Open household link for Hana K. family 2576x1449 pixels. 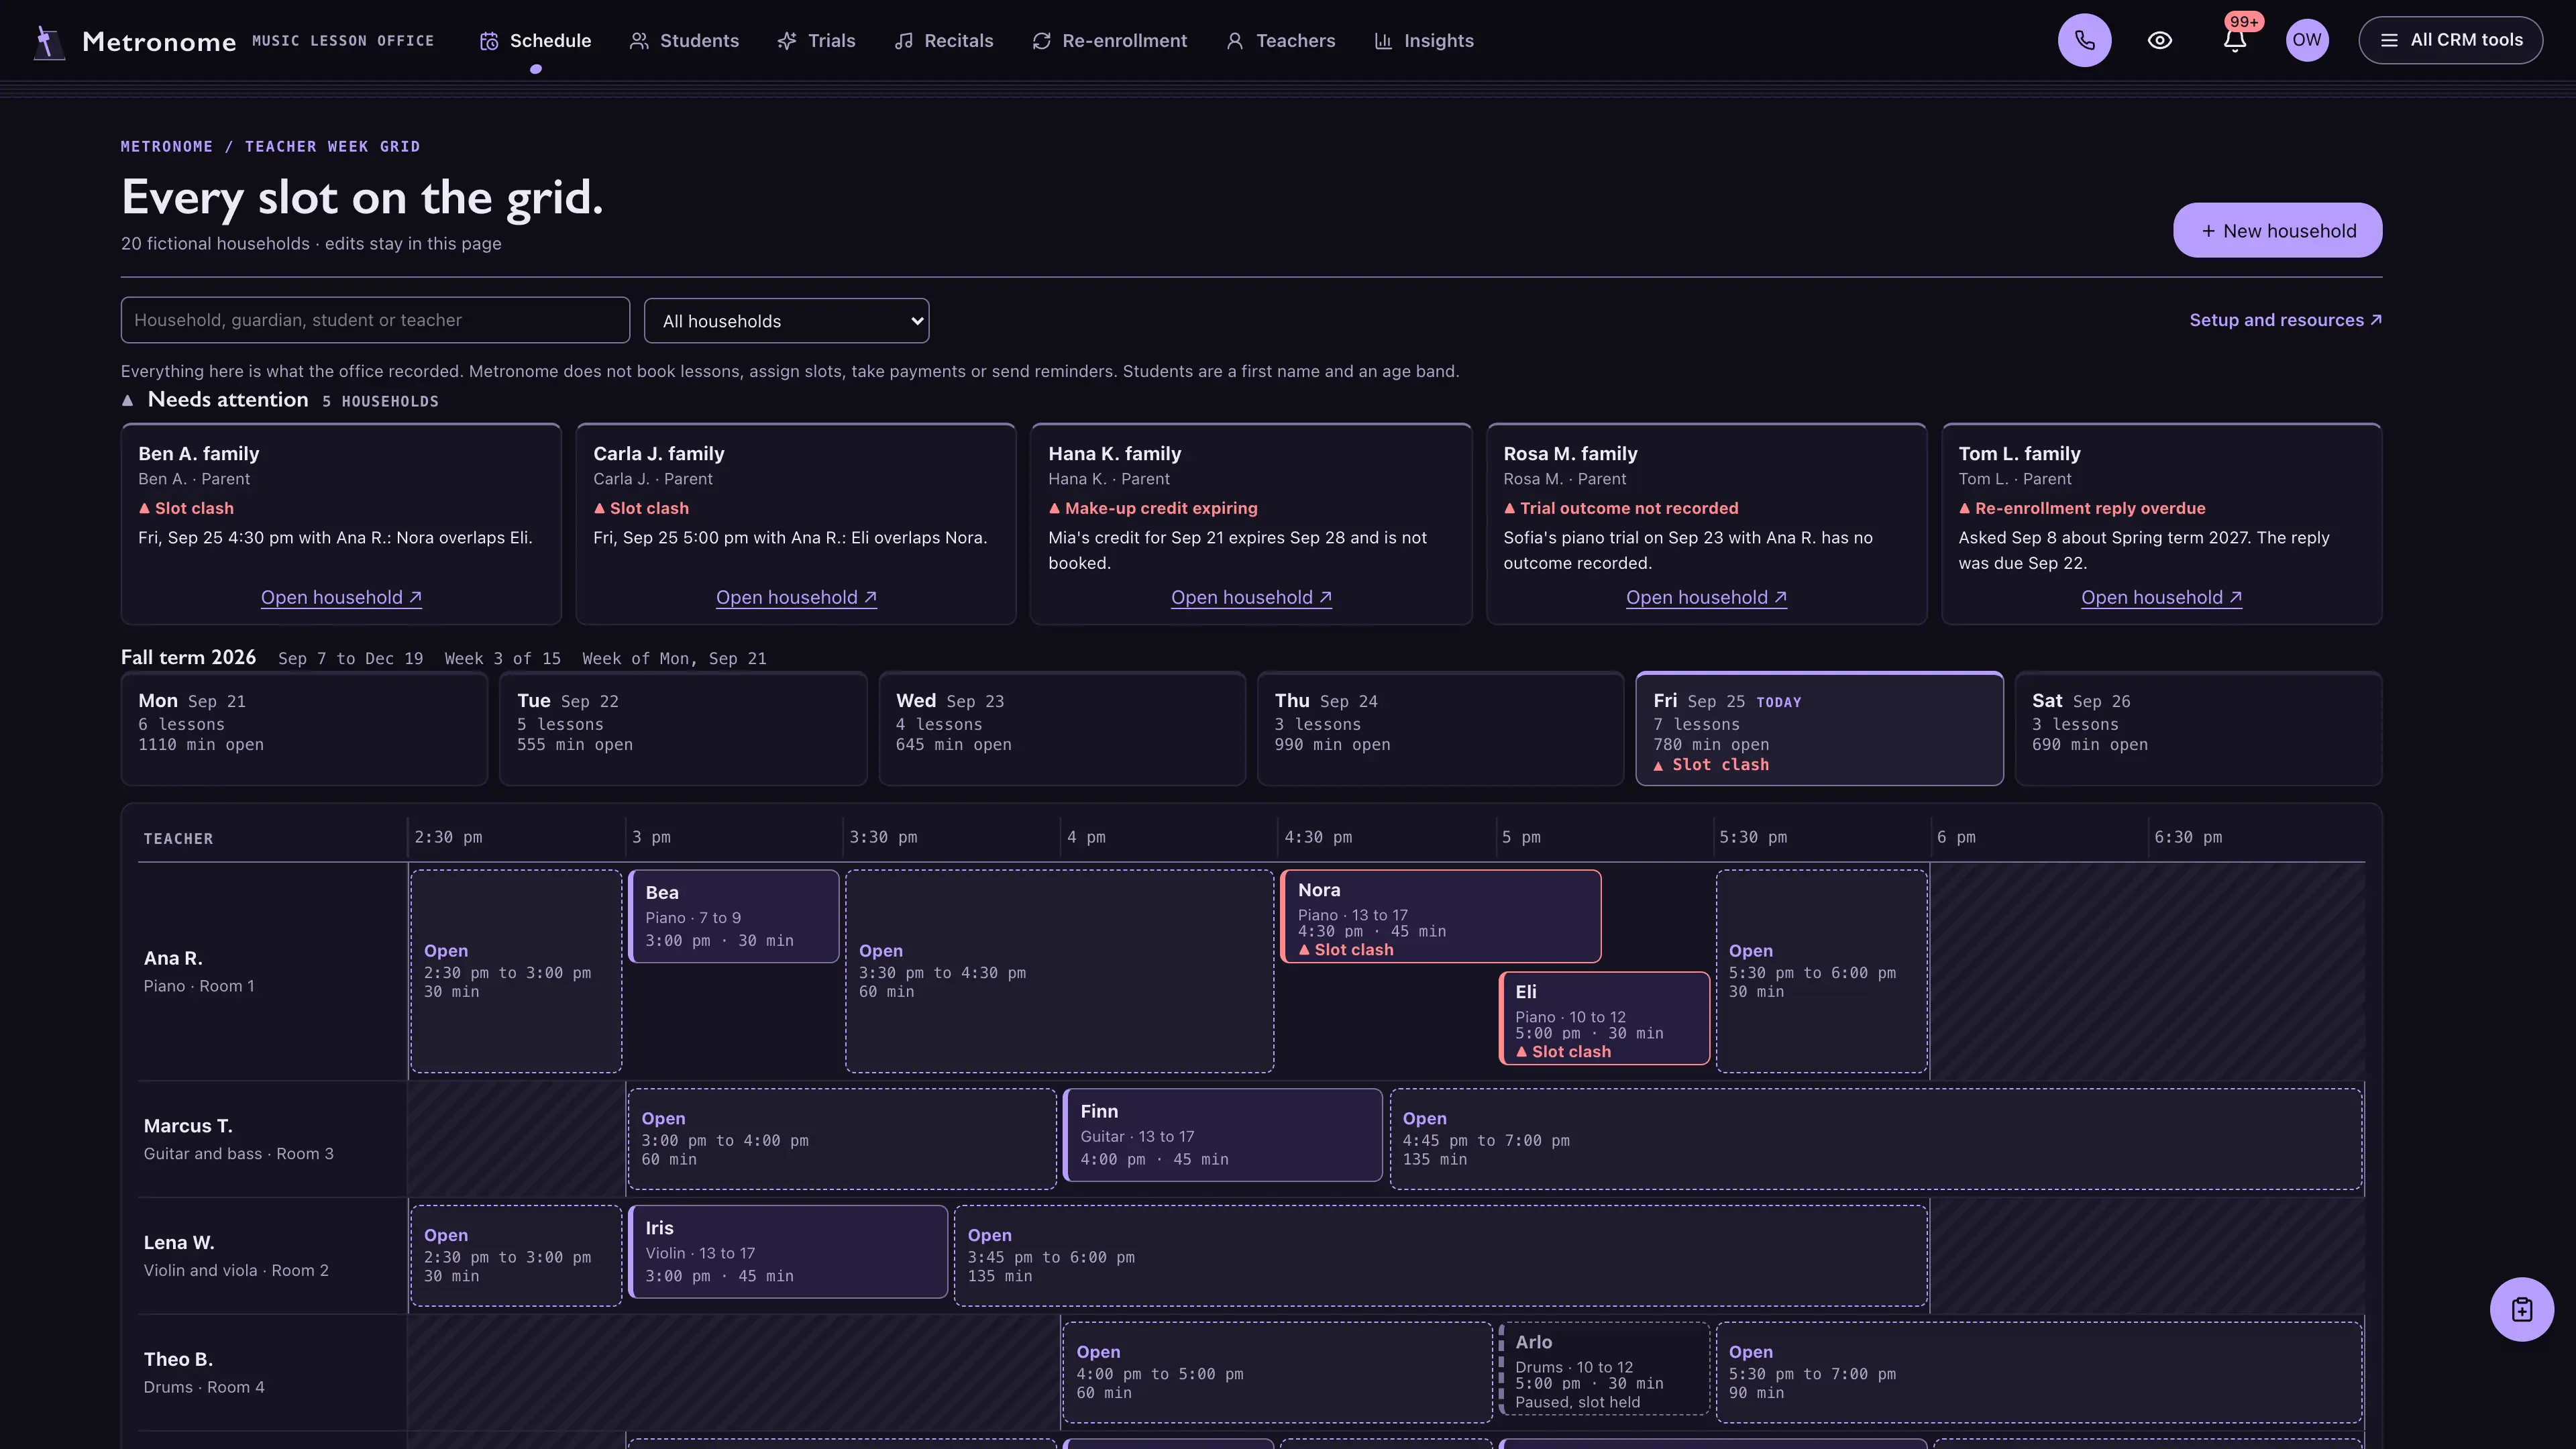[x=1251, y=597]
